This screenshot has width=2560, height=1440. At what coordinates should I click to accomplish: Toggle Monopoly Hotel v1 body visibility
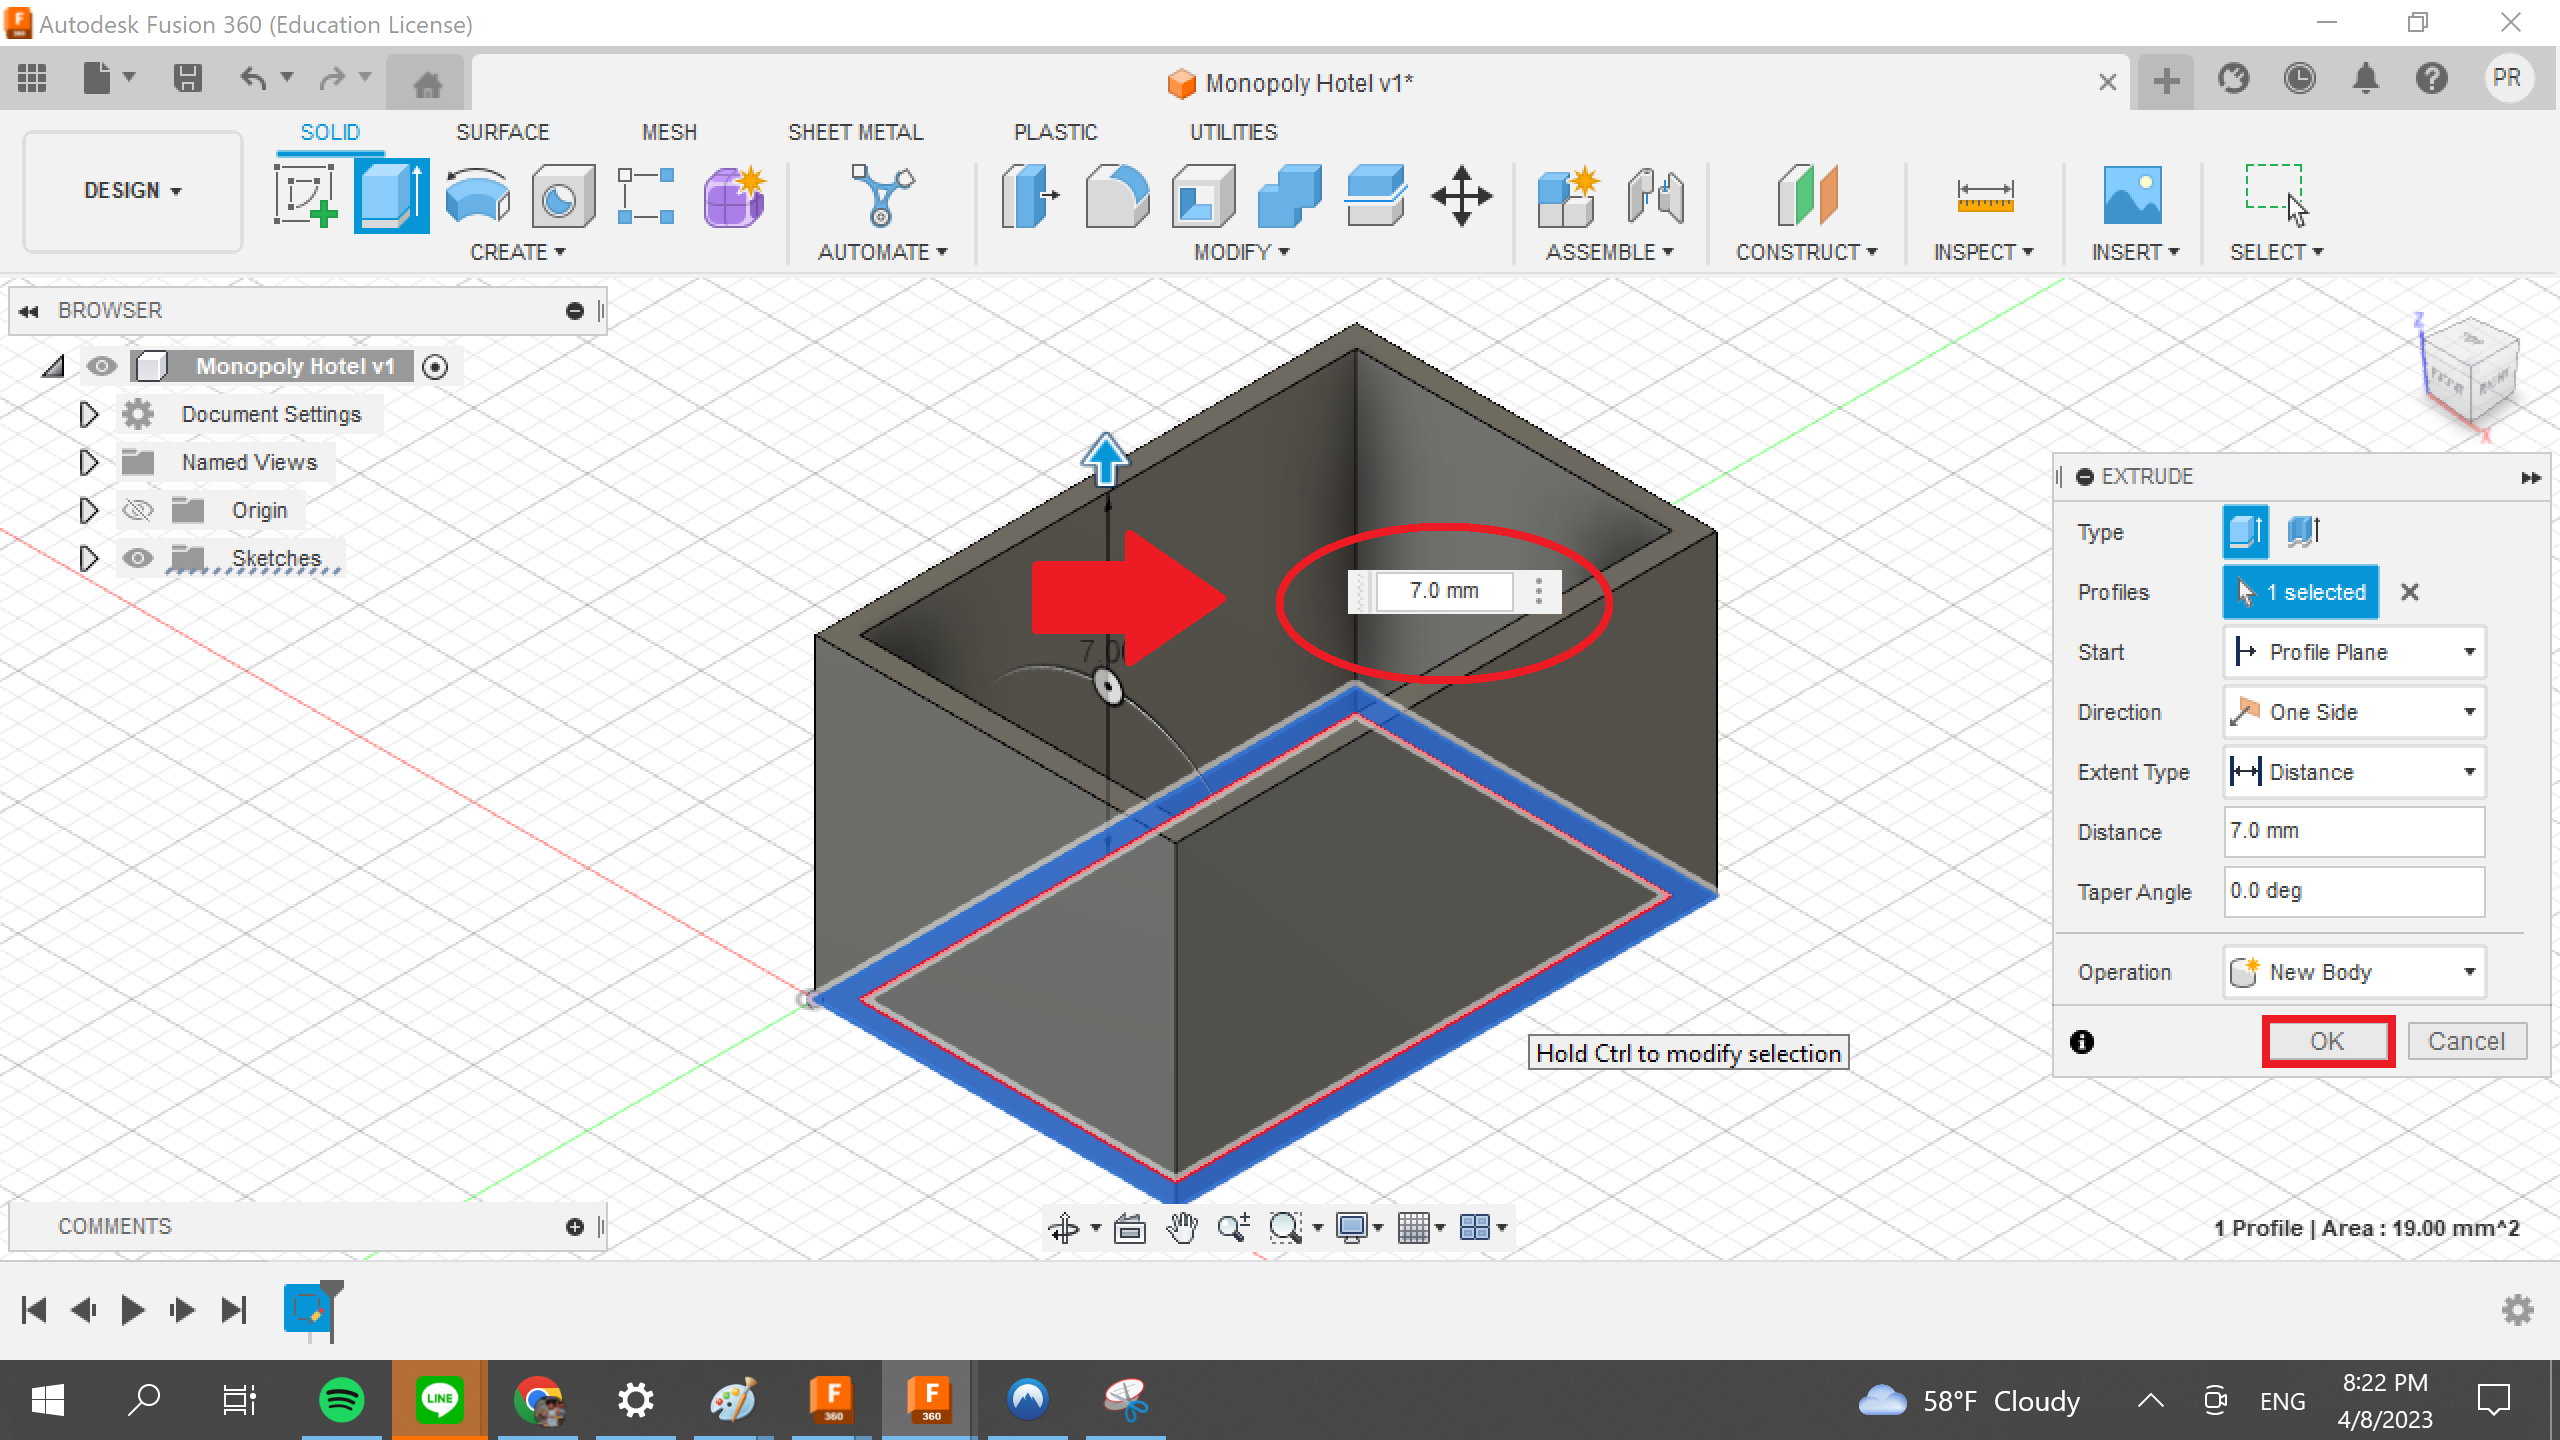(x=100, y=364)
